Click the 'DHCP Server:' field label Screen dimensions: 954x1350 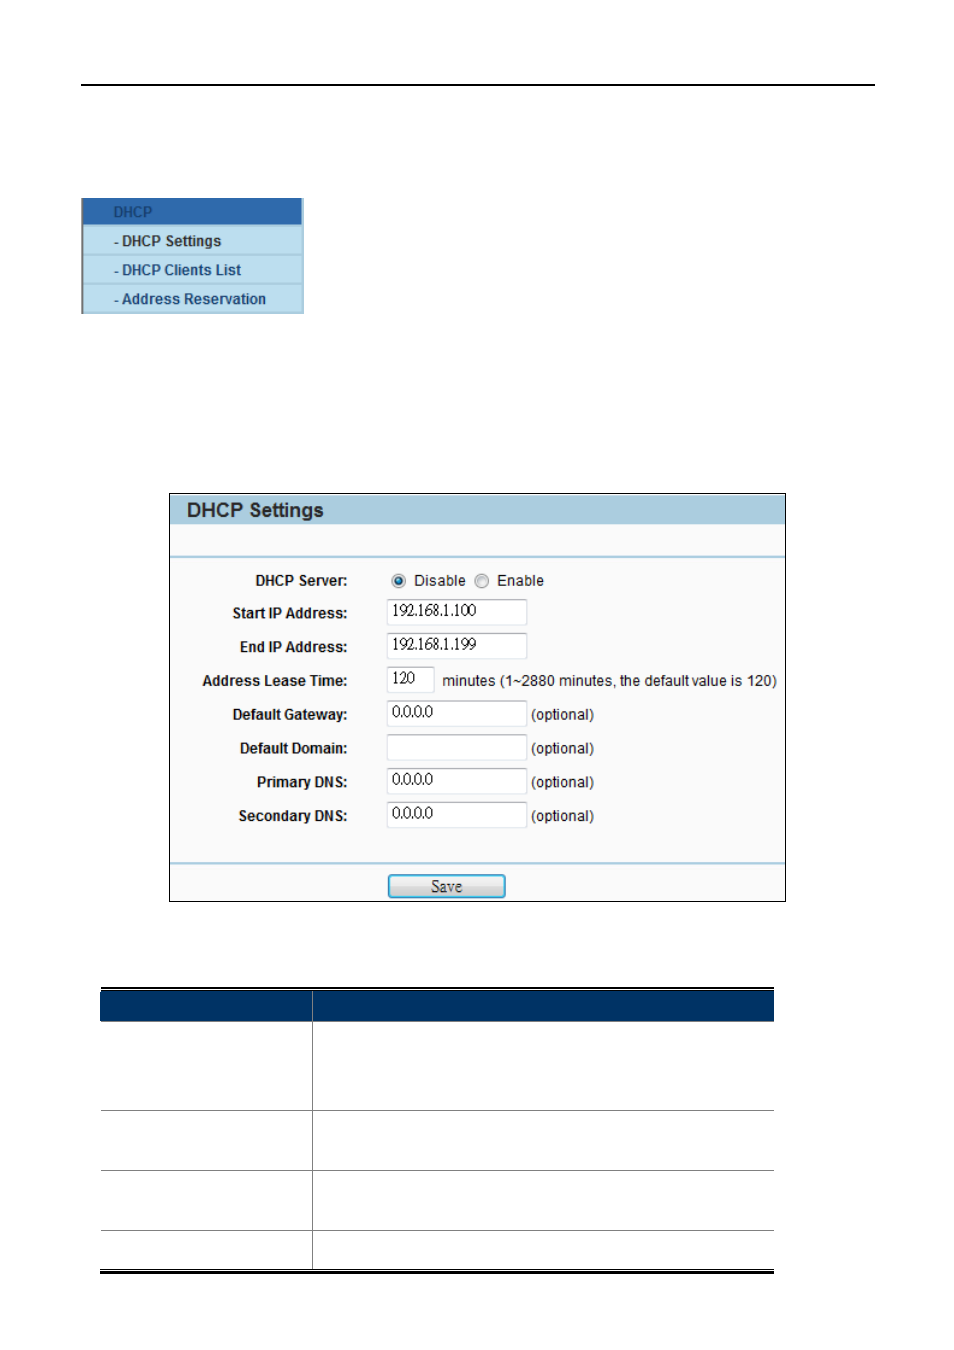[301, 581]
